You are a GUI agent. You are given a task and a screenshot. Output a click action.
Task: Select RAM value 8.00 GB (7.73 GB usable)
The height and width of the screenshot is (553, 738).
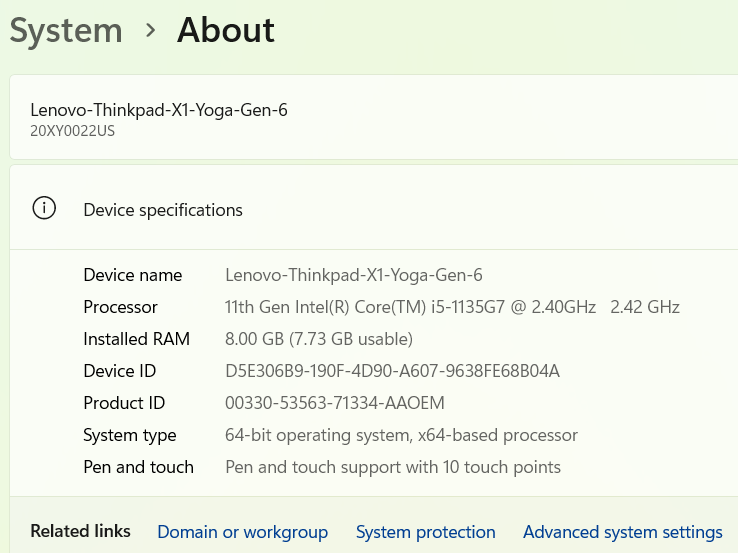tap(319, 339)
